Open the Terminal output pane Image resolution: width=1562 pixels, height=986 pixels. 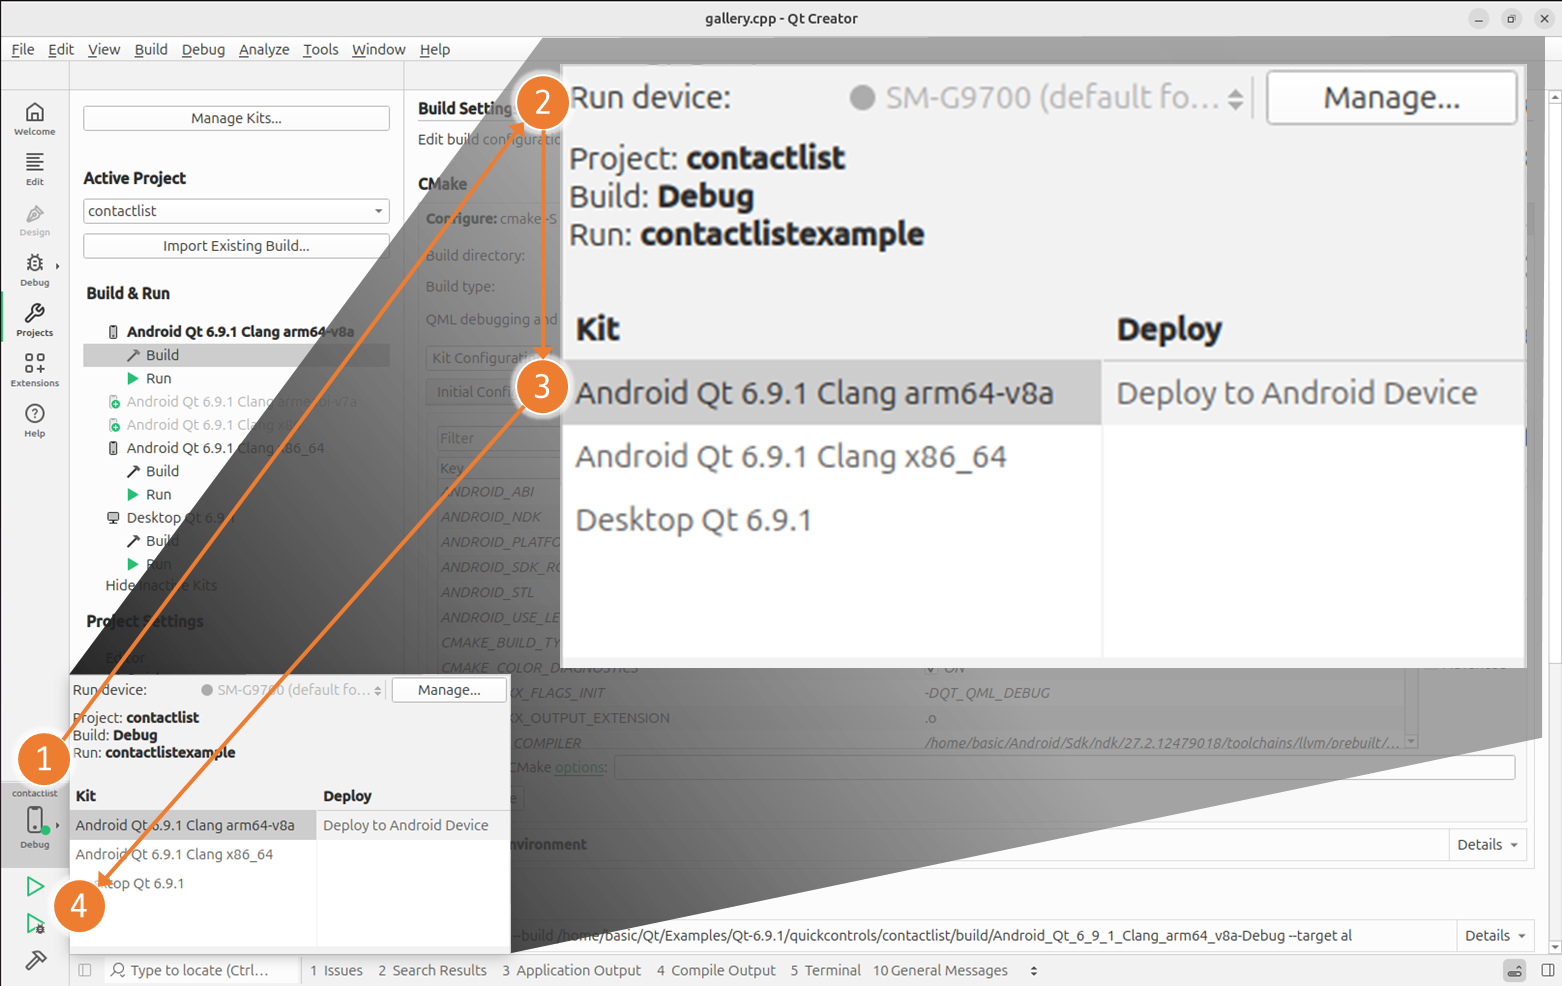(825, 970)
